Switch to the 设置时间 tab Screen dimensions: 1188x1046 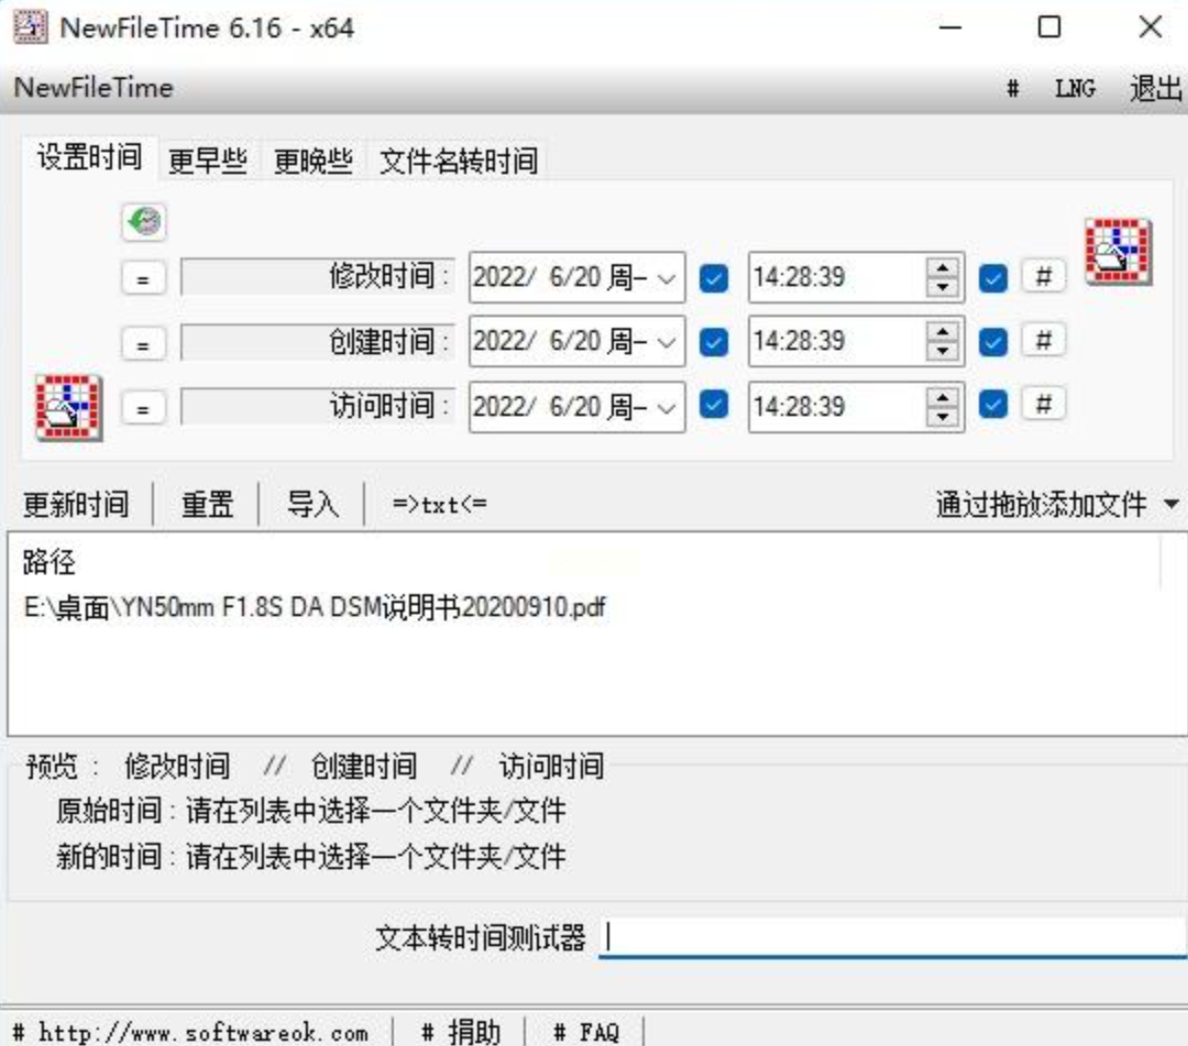pos(89,158)
